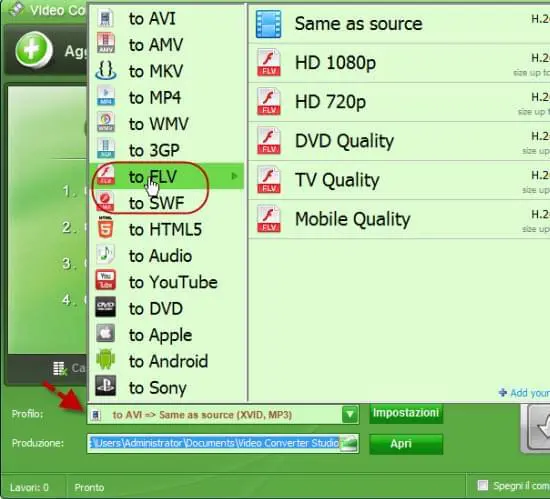The image size is (550, 499).
Task: Click the Impostazioni button
Action: coord(406,413)
